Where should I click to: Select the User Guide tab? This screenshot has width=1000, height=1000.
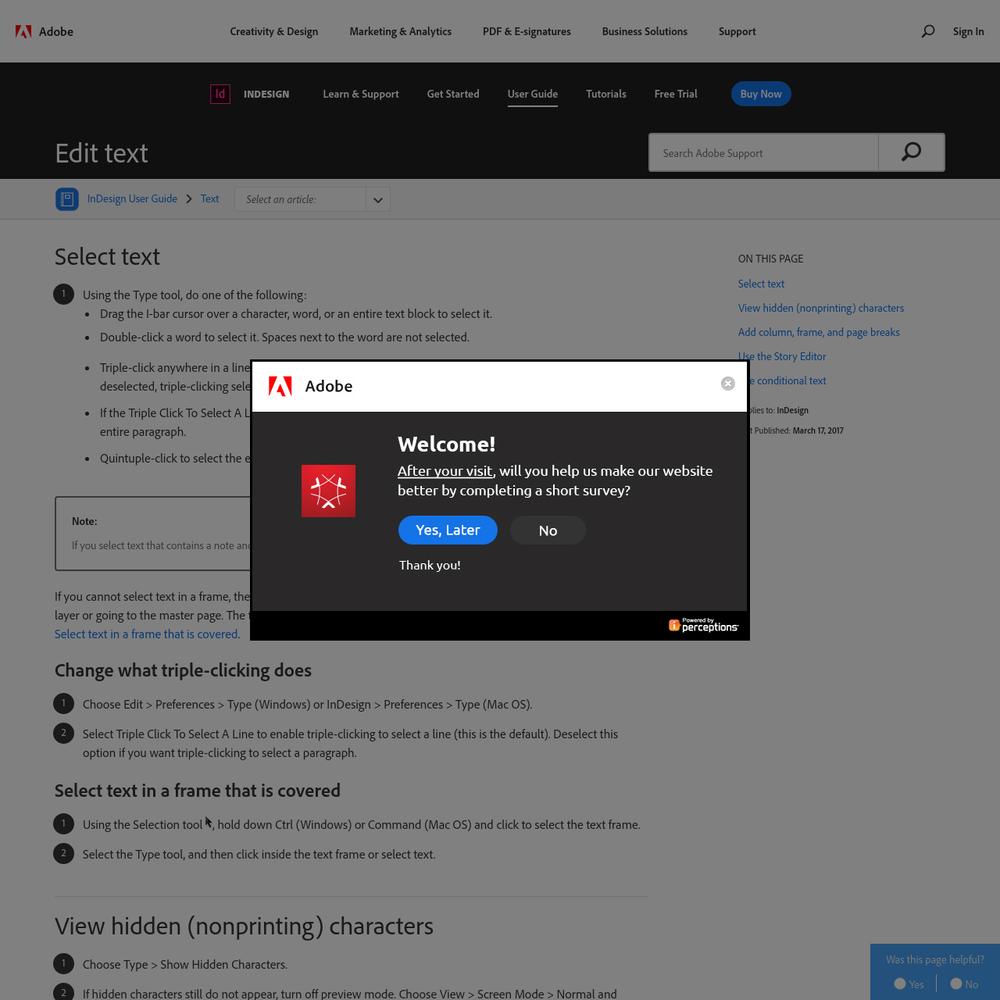(x=533, y=94)
